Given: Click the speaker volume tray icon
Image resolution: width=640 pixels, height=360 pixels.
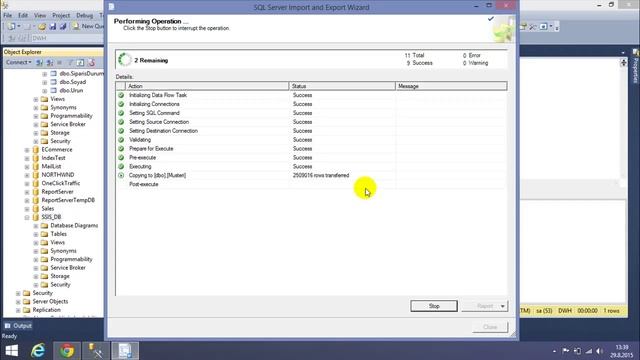Looking at the screenshot, I should [599, 351].
